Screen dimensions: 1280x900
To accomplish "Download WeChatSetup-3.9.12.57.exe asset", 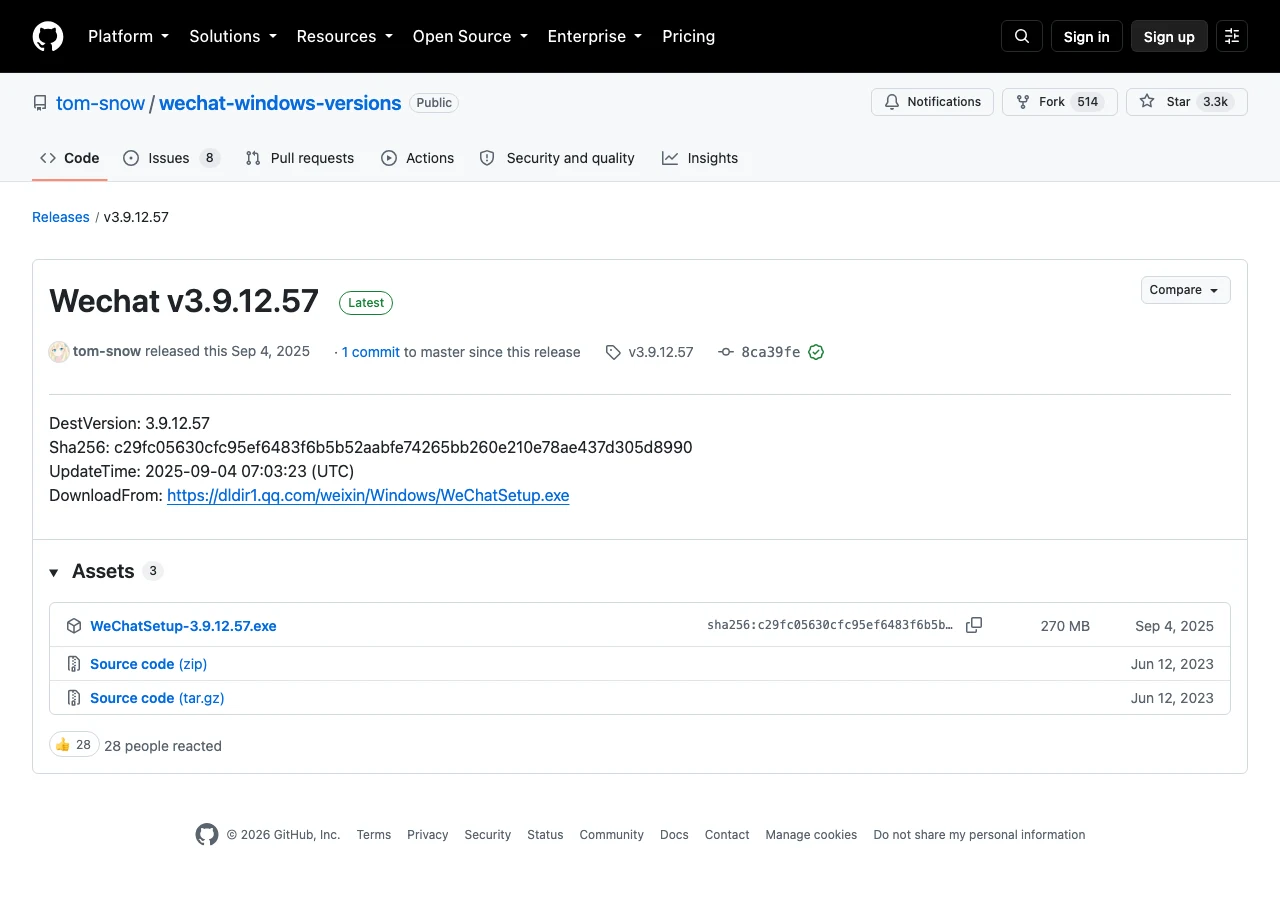I will pos(183,626).
